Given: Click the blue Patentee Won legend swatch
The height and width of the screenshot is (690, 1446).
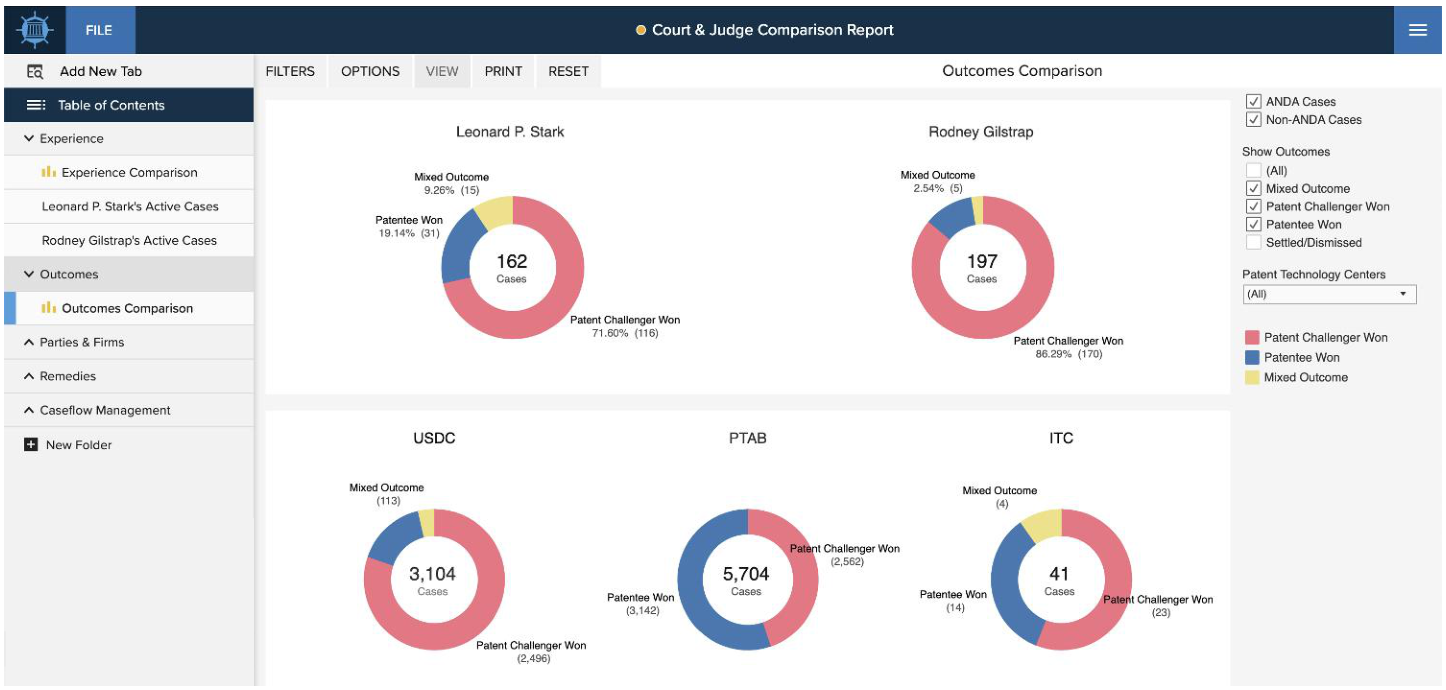Looking at the screenshot, I should coord(1252,357).
